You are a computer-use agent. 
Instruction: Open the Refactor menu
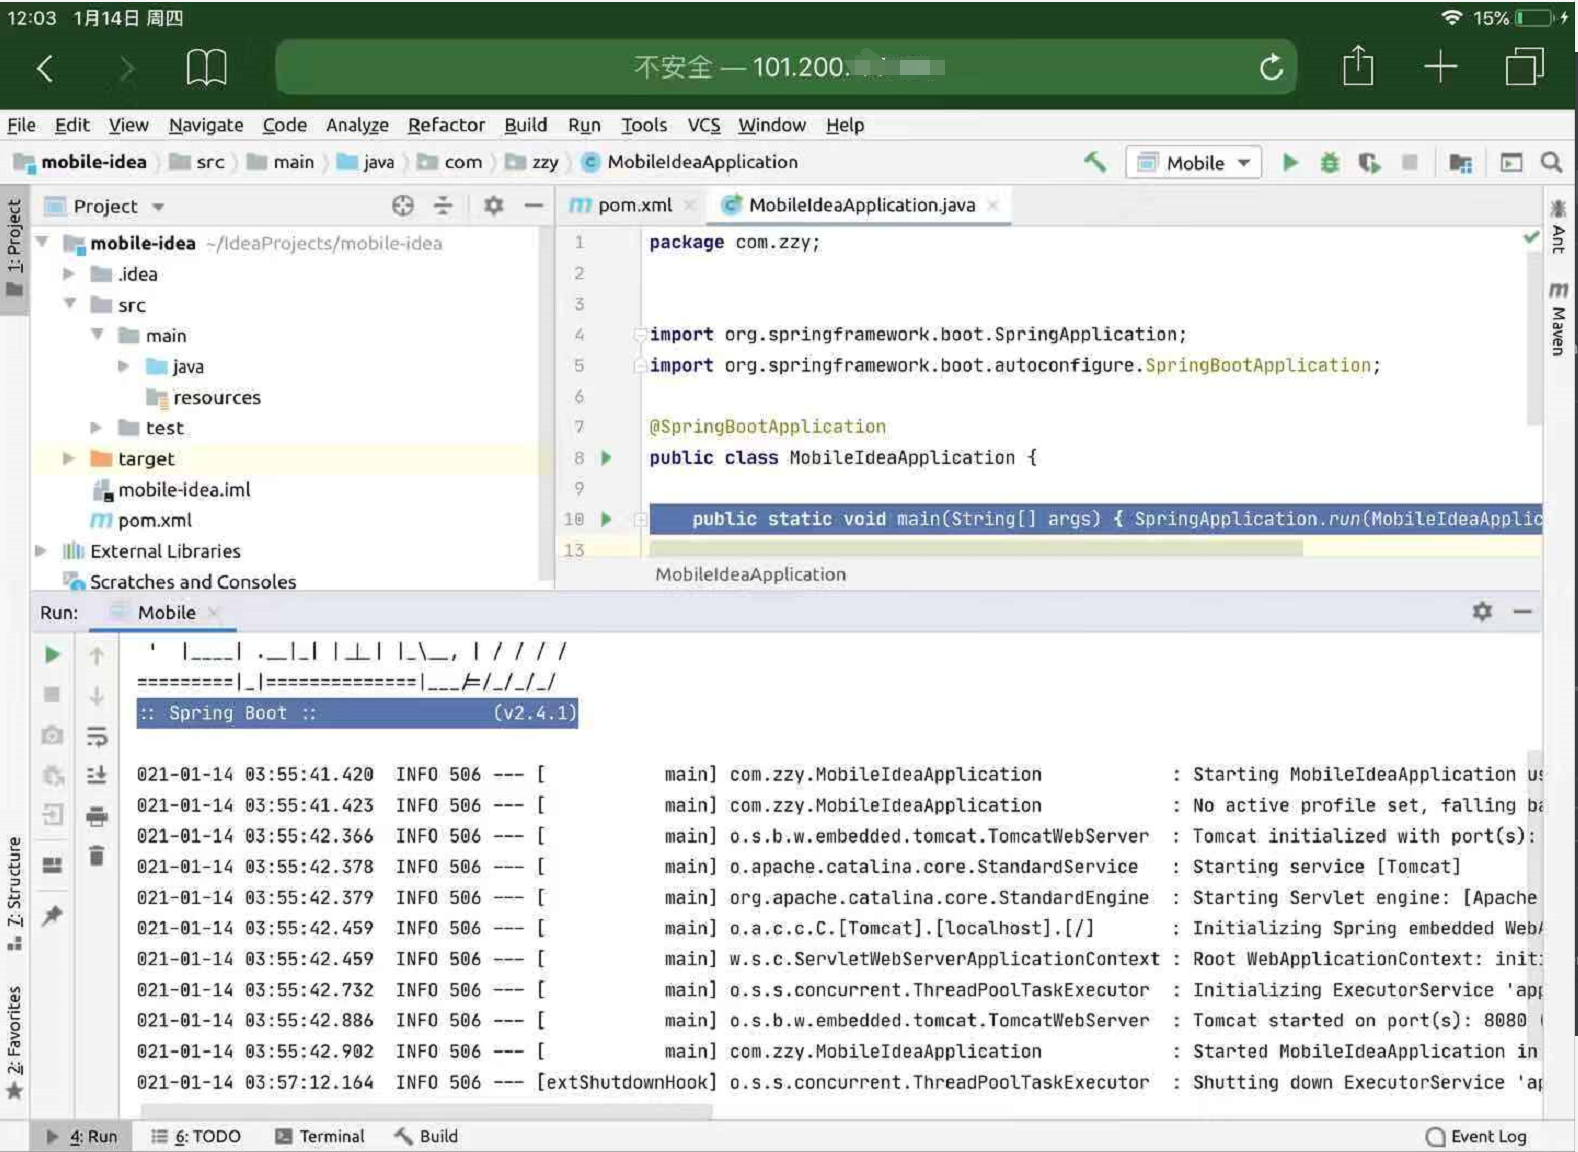446,125
